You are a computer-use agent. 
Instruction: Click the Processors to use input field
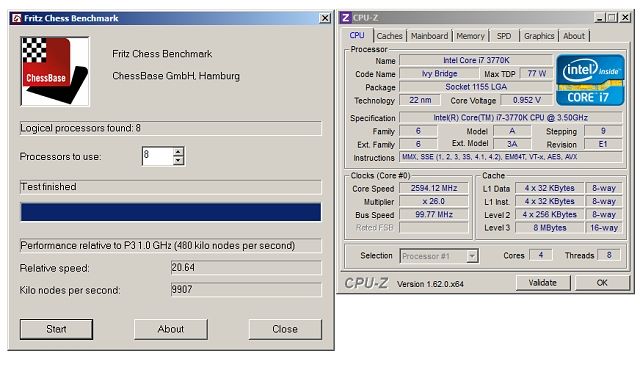(x=158, y=156)
